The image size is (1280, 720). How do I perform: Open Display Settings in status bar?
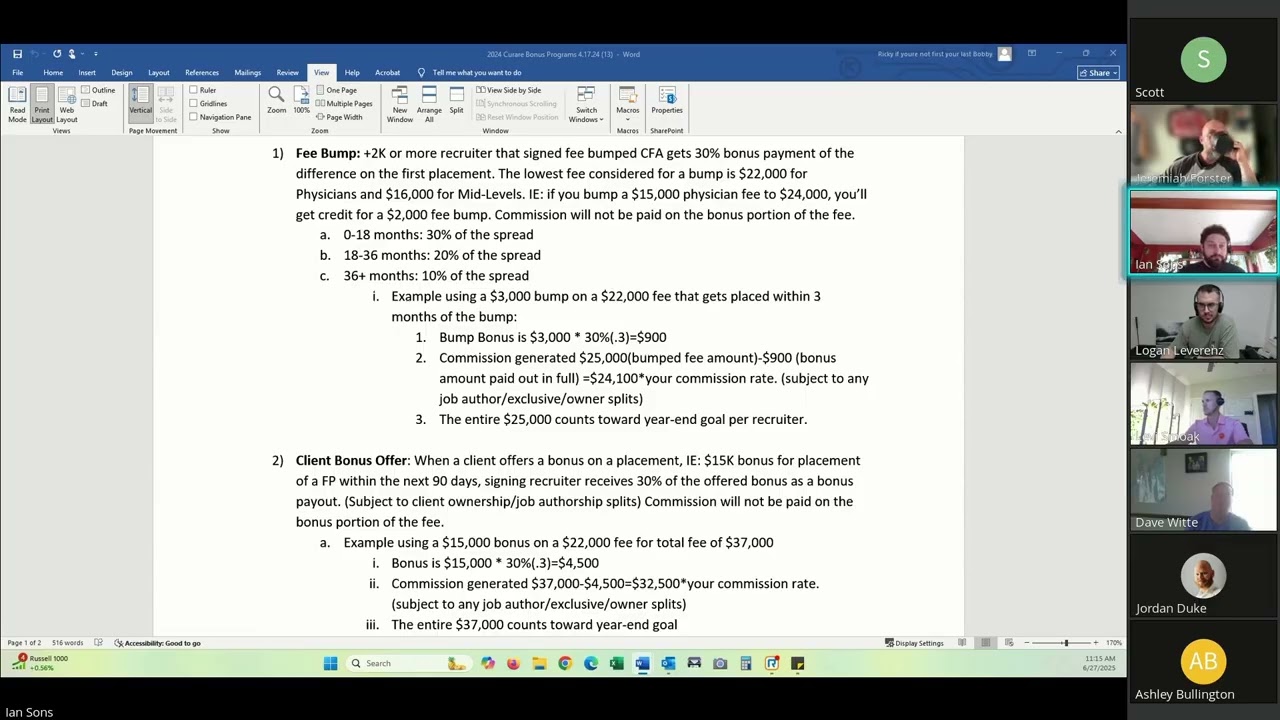tap(914, 643)
